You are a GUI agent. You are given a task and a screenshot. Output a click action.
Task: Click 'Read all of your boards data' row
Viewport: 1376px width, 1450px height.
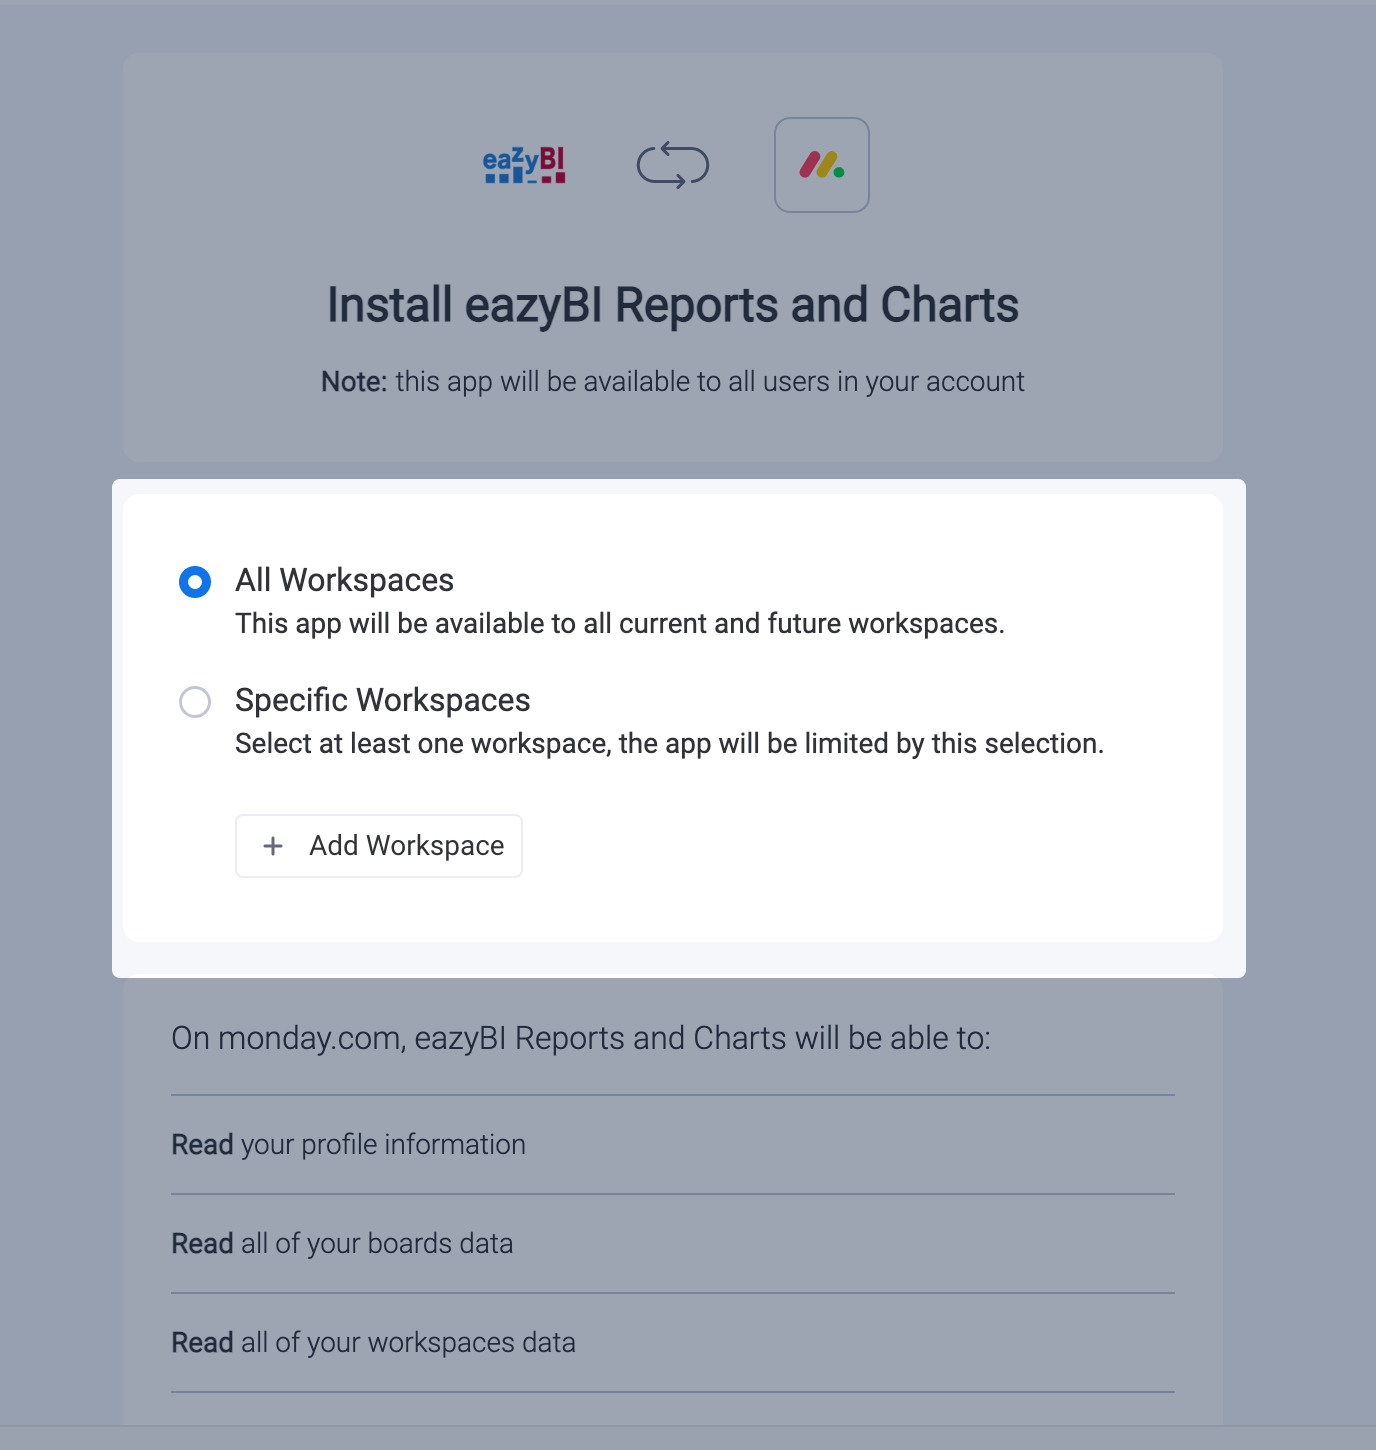pos(673,1243)
